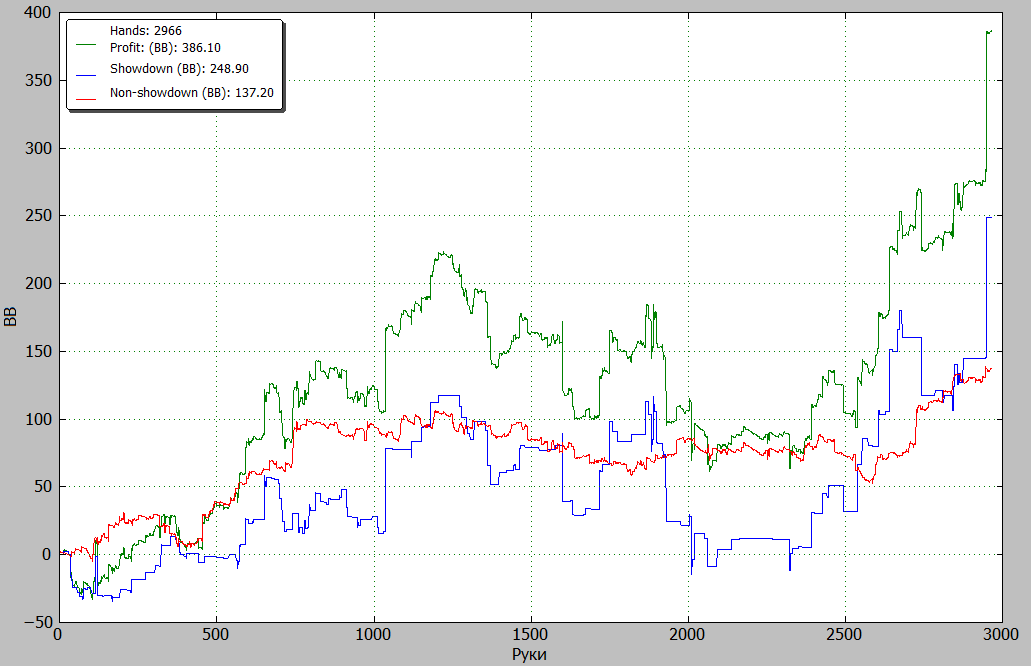Click the 2500 x-axis tick label
This screenshot has height=666, width=1031.
tap(844, 634)
